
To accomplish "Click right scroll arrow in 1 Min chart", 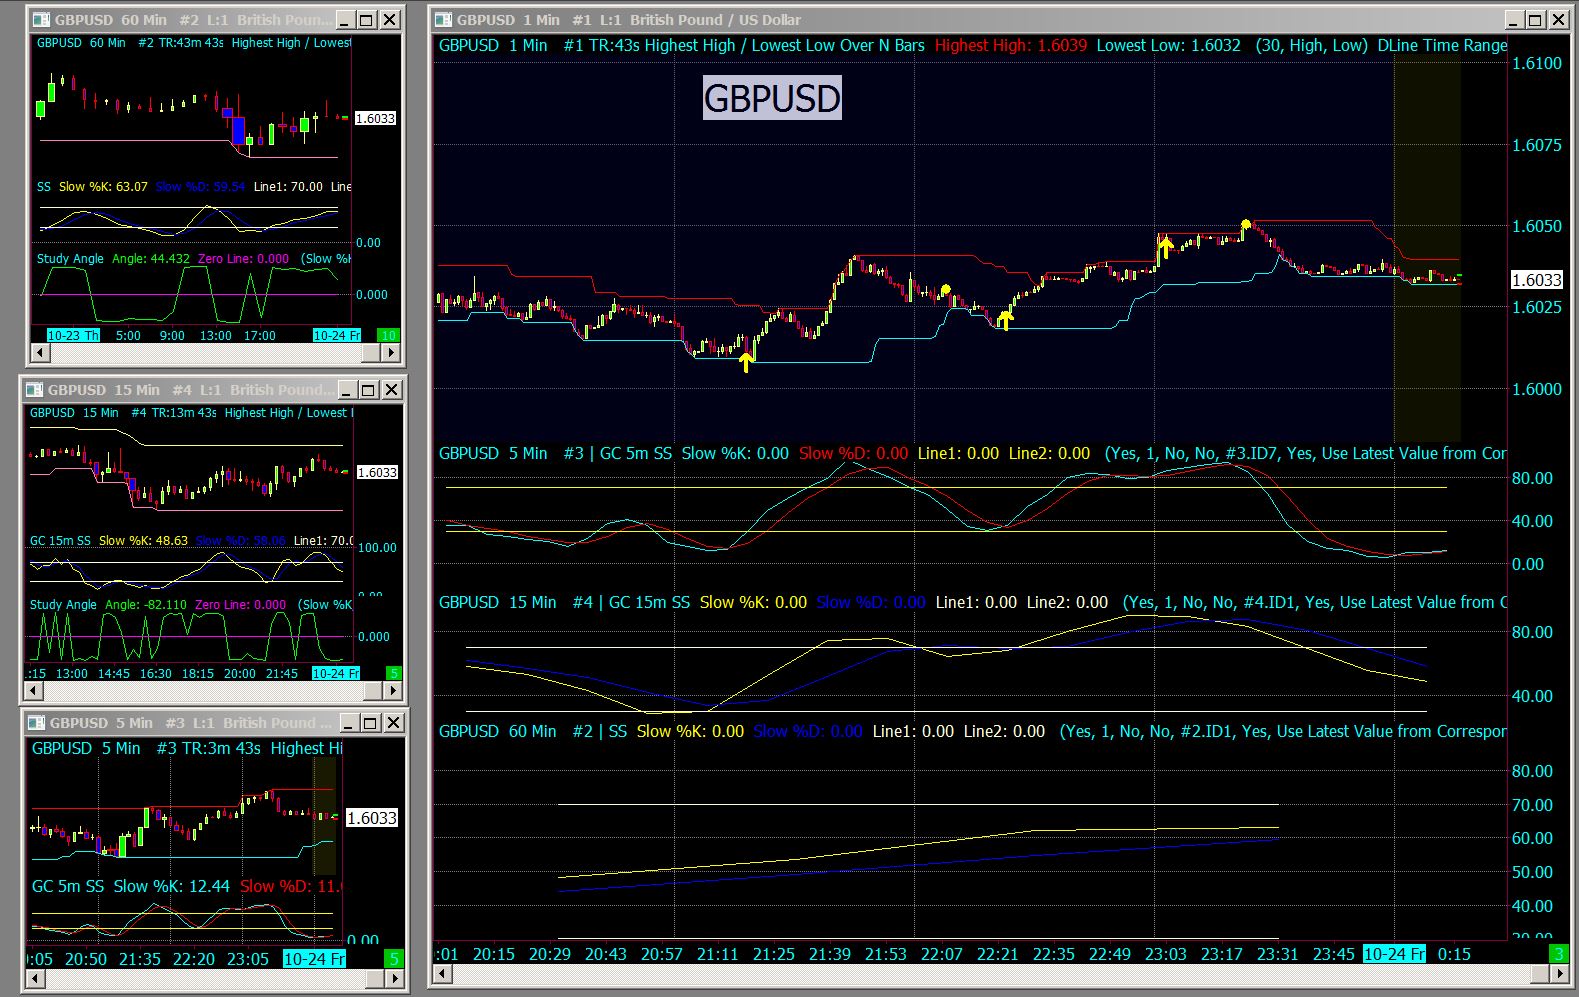I will tap(1560, 974).
